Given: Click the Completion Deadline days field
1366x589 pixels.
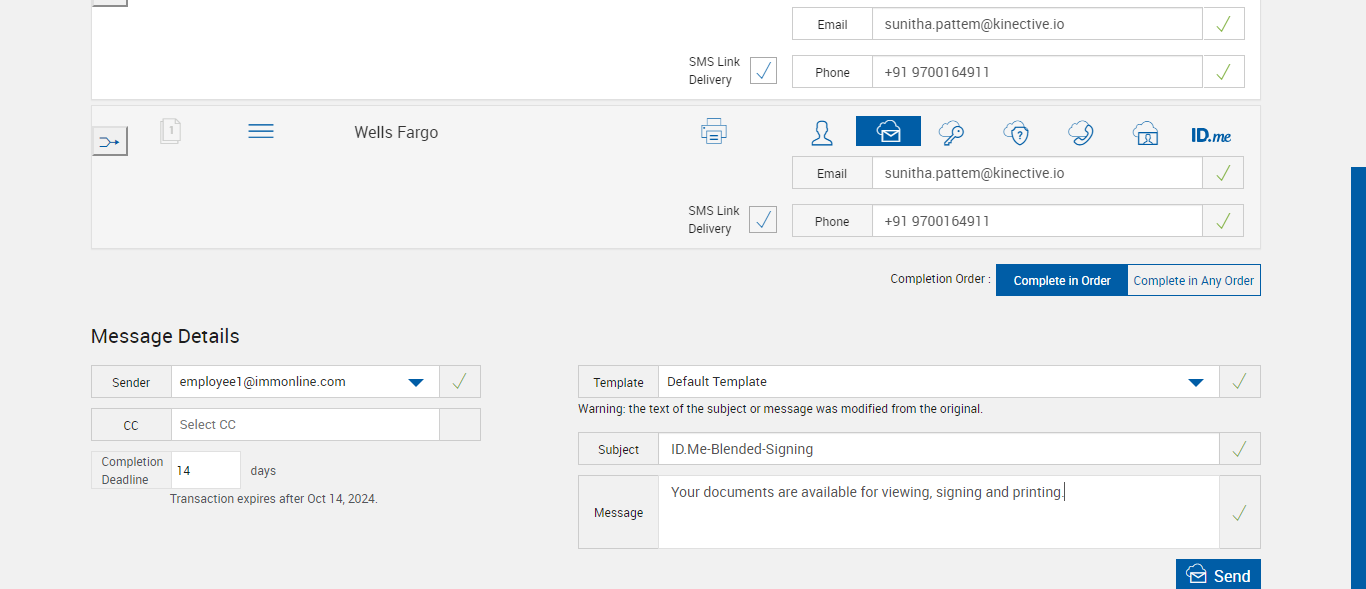Looking at the screenshot, I should point(206,470).
